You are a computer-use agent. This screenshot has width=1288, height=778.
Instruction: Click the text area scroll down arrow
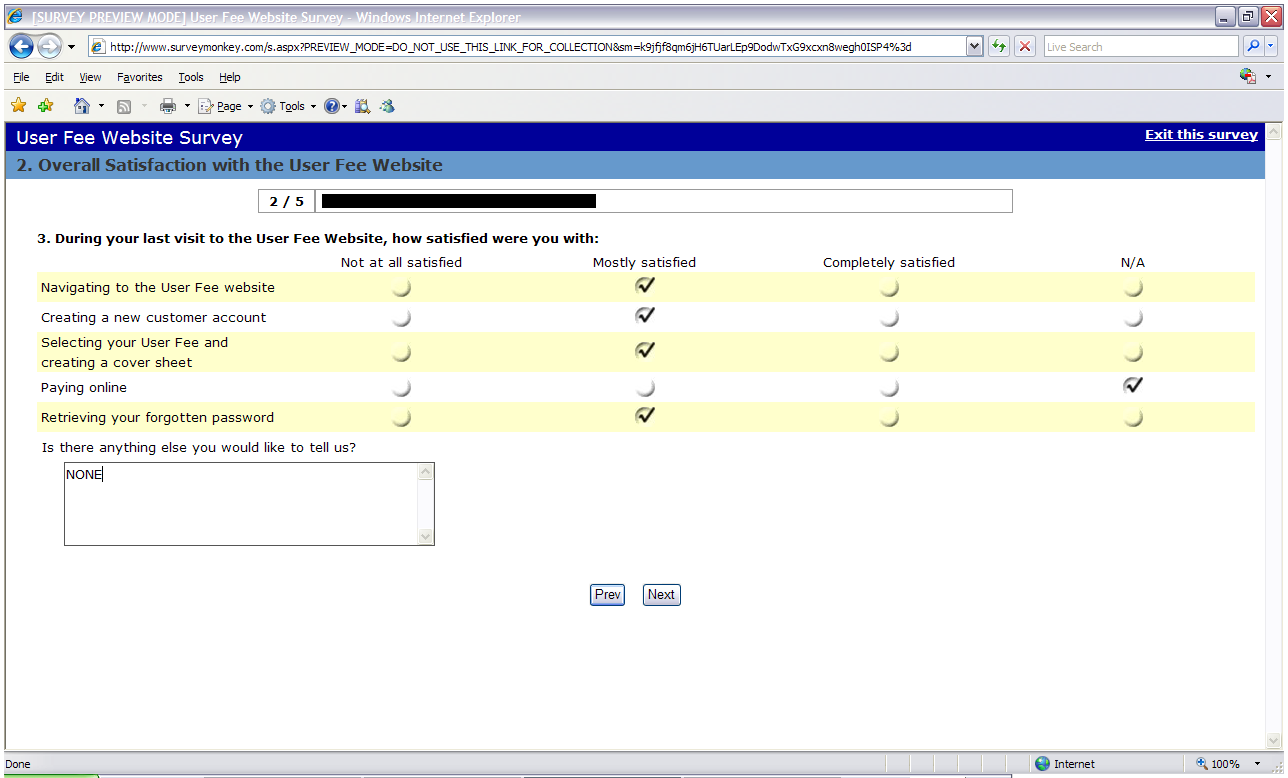point(426,536)
